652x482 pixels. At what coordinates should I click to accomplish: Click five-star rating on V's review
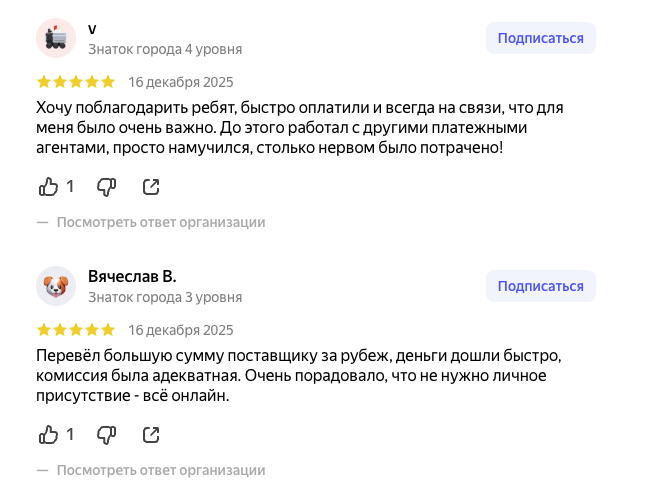(76, 82)
